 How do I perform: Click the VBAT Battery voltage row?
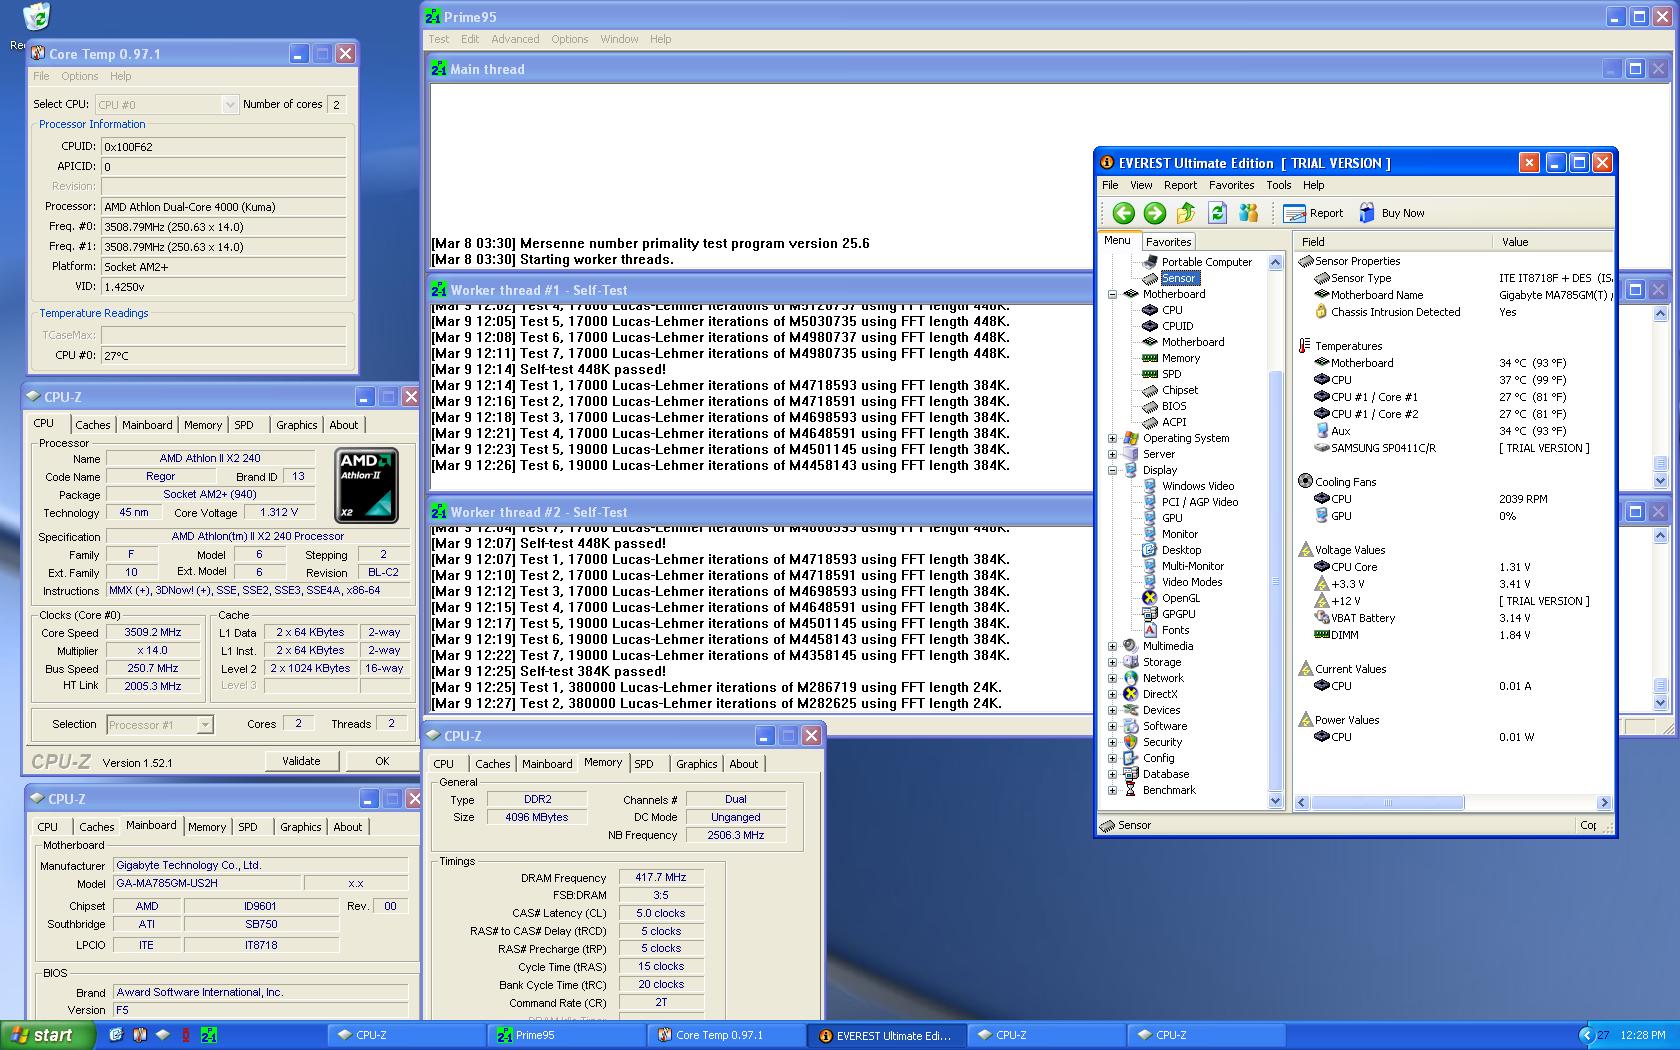[x=1455, y=618]
